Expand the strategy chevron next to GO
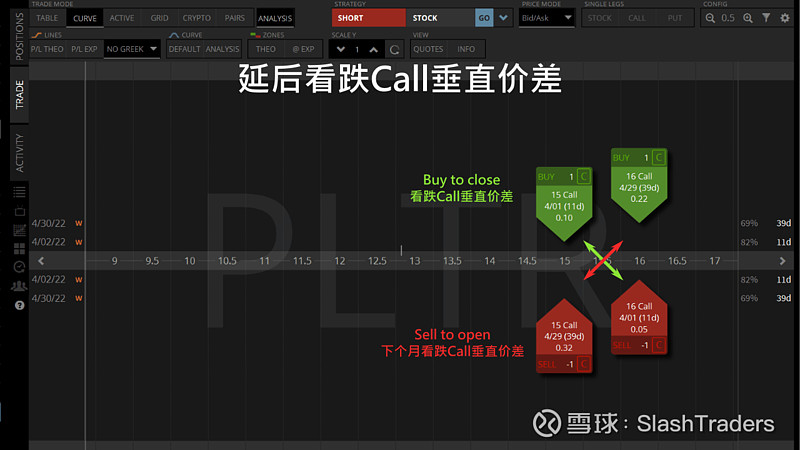The height and width of the screenshot is (450, 800). click(504, 18)
